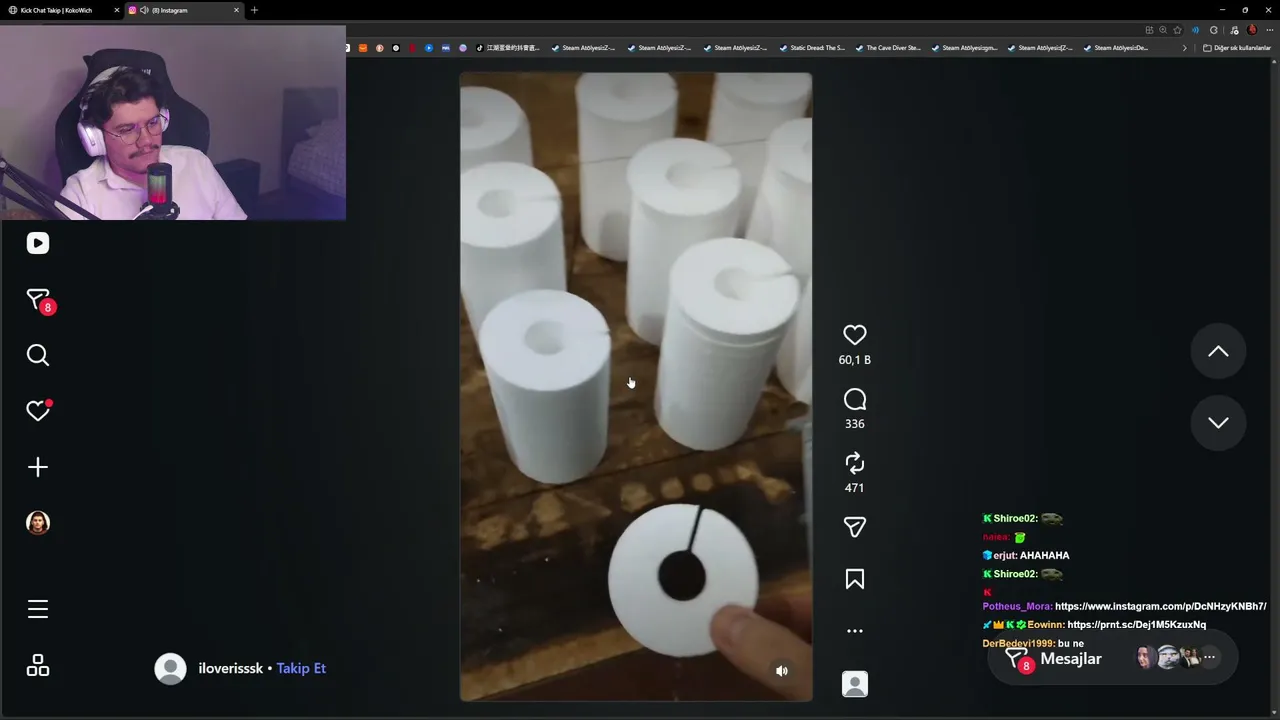Open the Static Dread bookmark
Image resolution: width=1280 pixels, height=720 pixels.
812,48
